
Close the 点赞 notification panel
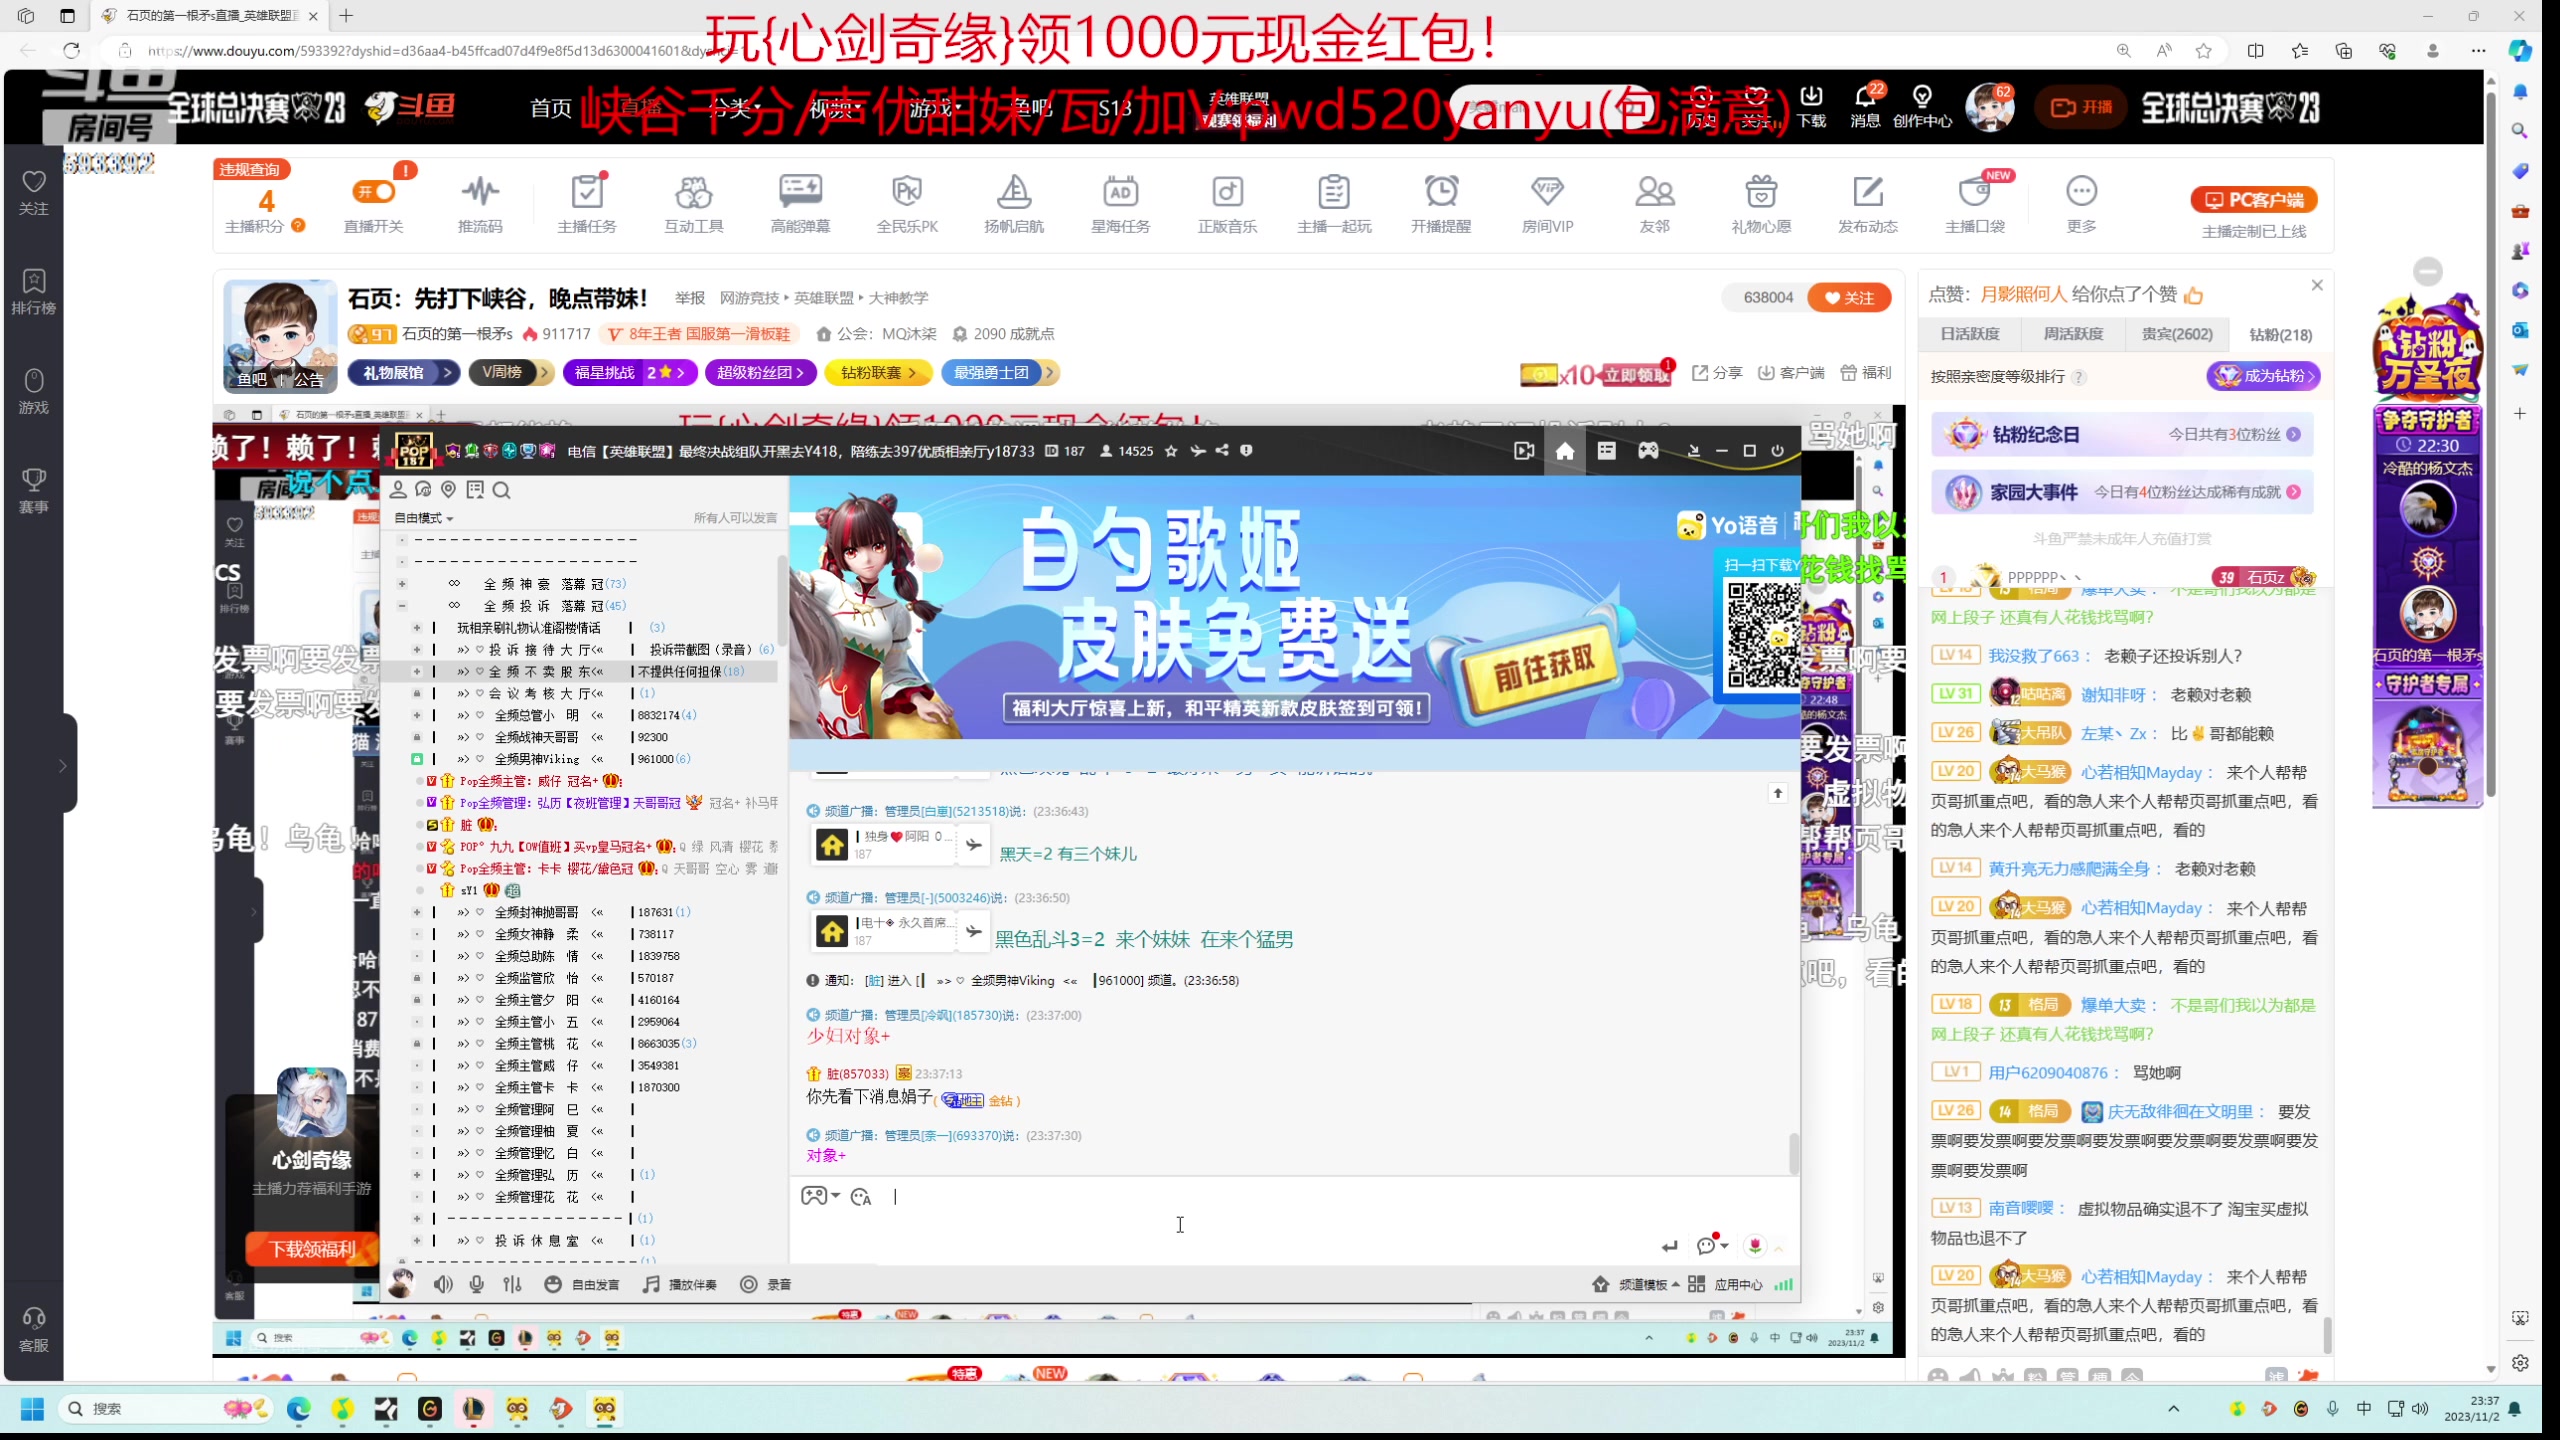(2317, 286)
